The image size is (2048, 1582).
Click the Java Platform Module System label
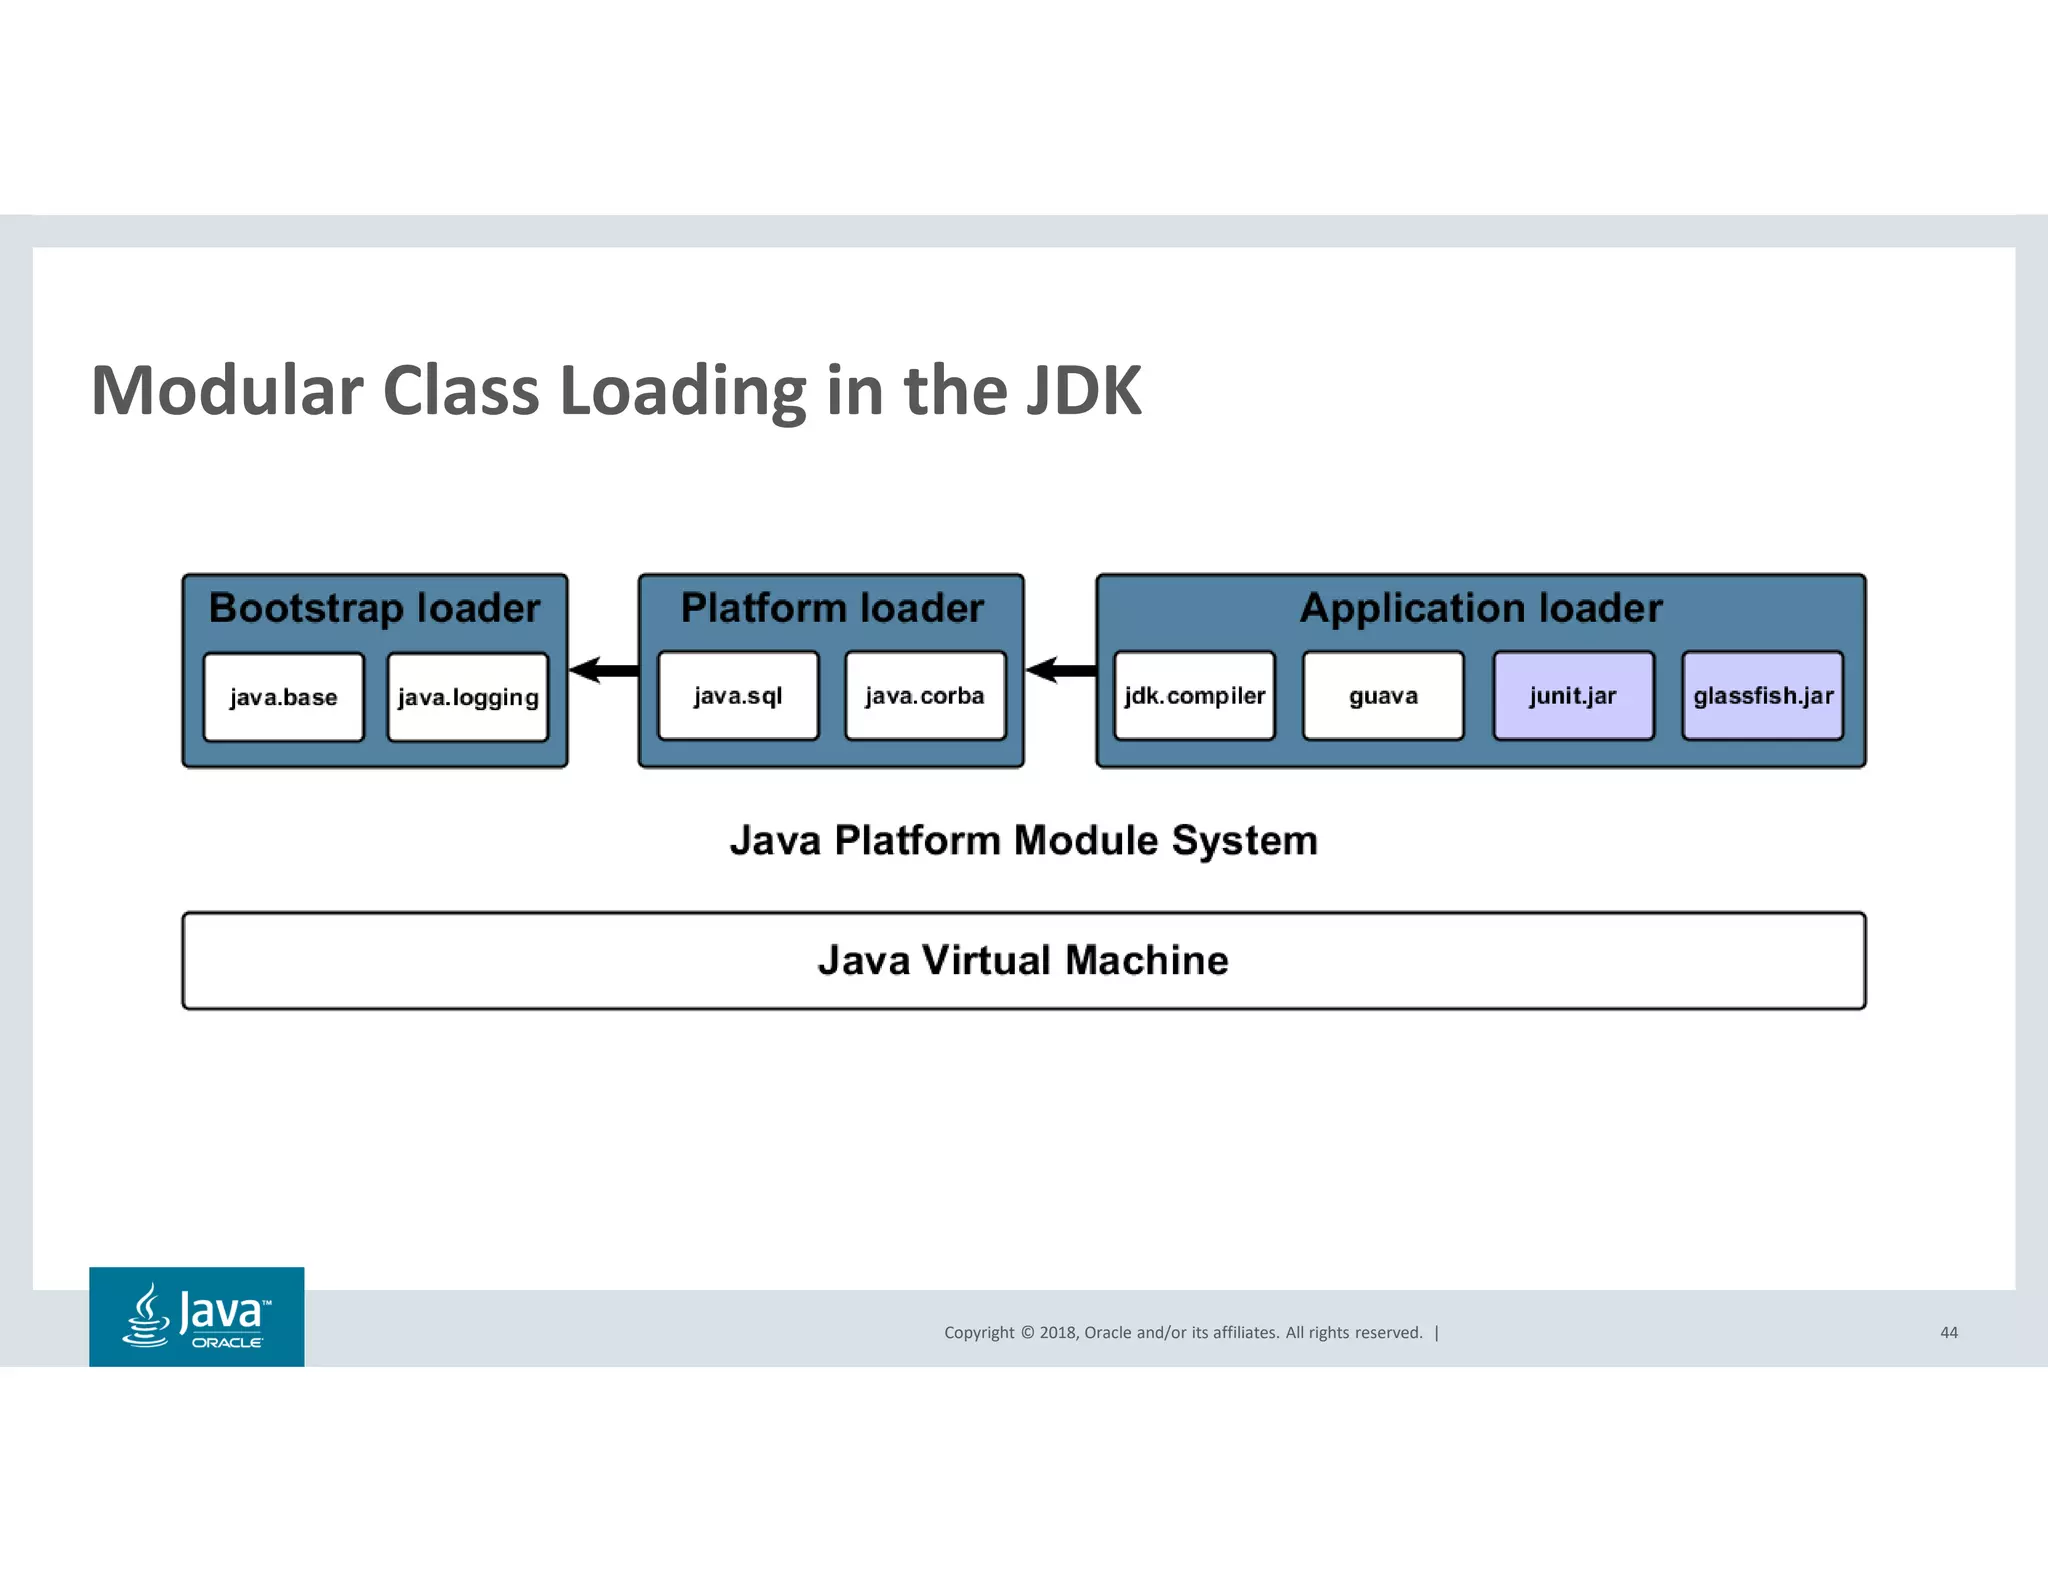(1023, 840)
